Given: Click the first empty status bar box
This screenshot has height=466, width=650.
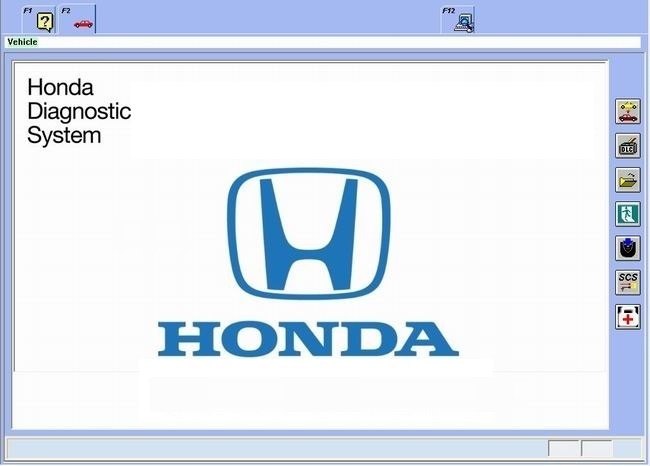Looking at the screenshot, I should click(564, 449).
